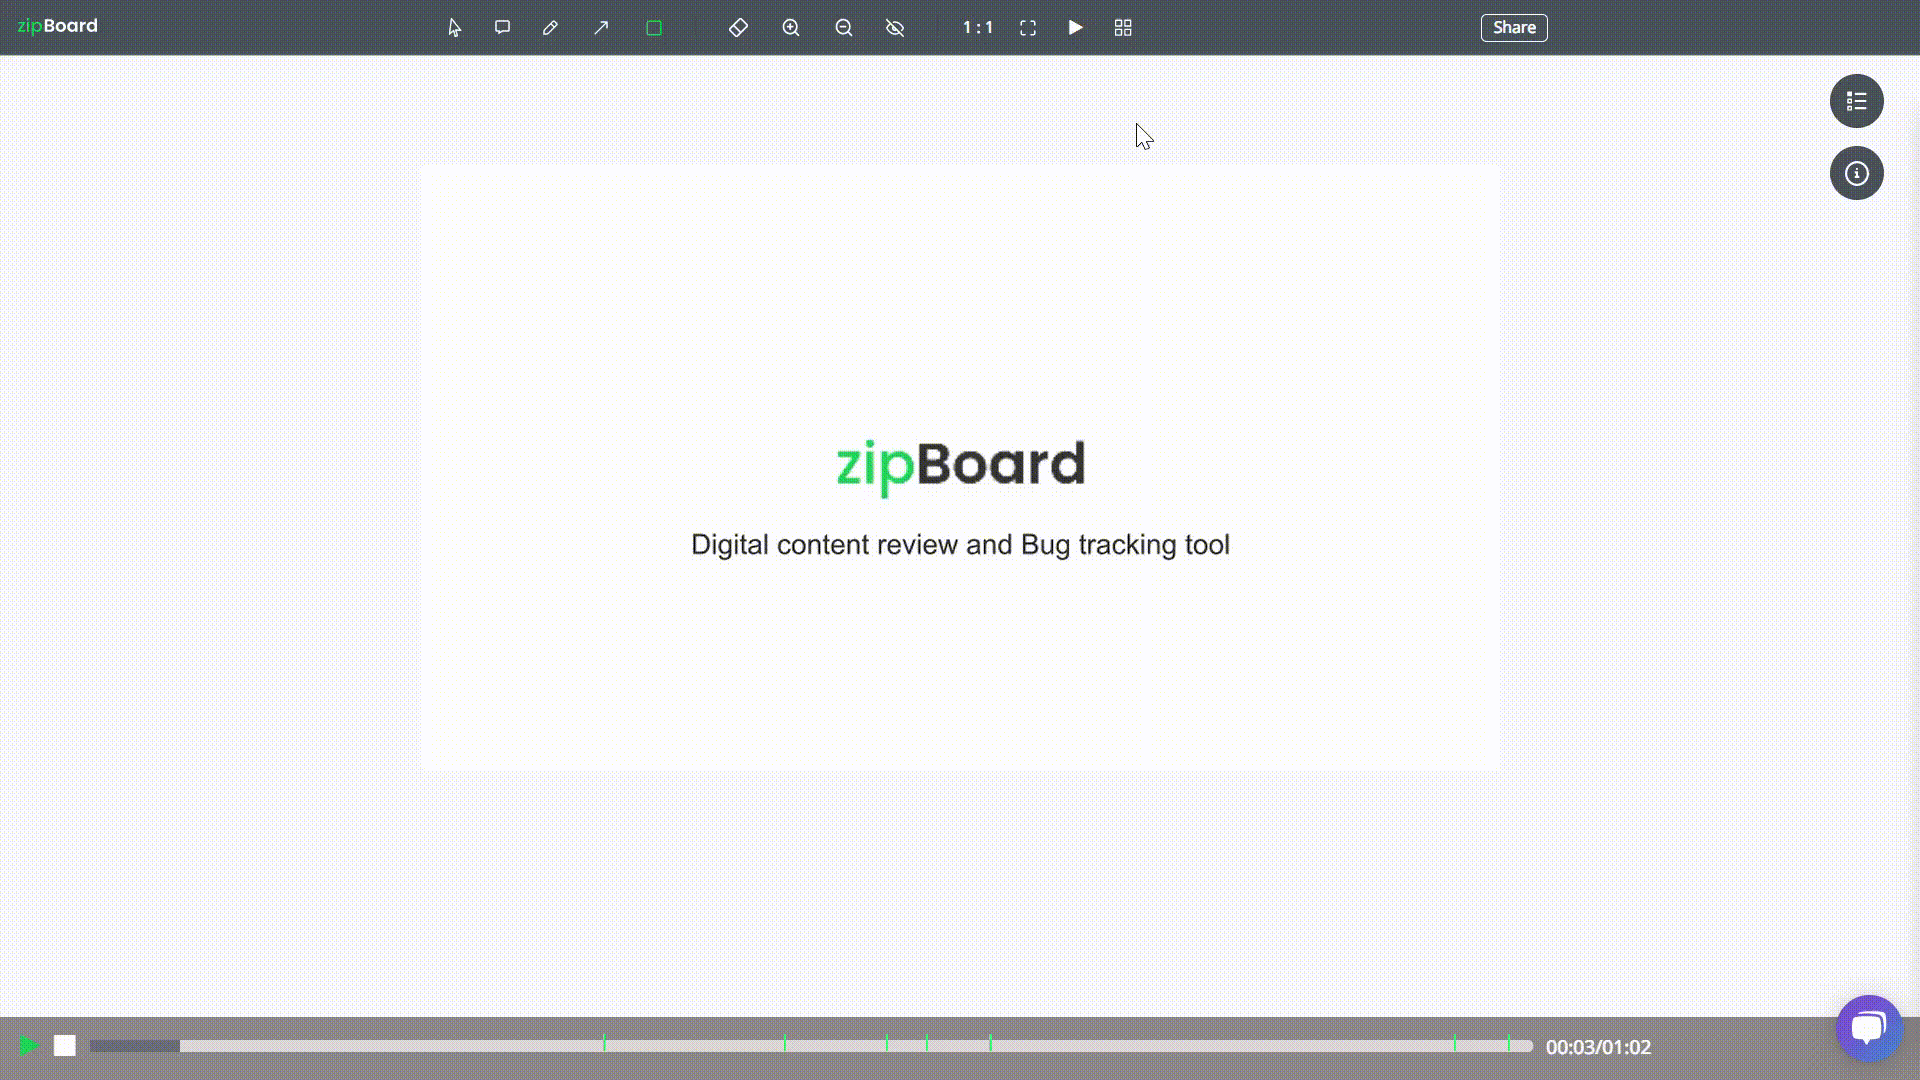Open the chat support widget
The image size is (1920, 1080).
point(1868,1028)
